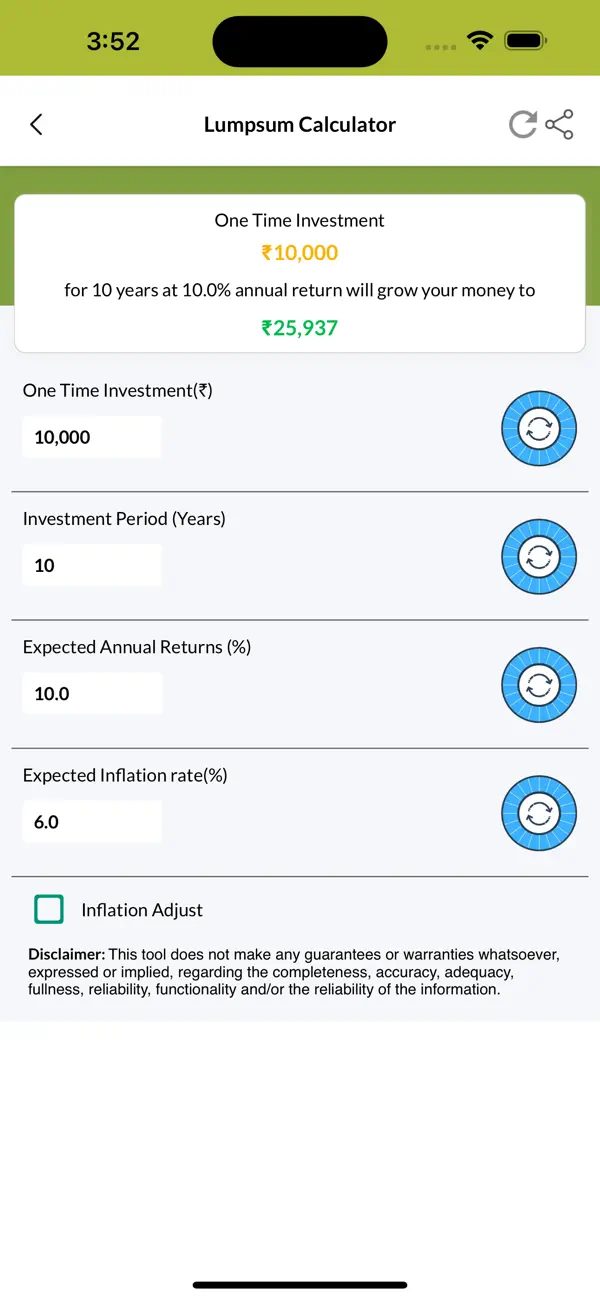Edit the One Time Investment amount
The image size is (600, 1300).
click(x=92, y=437)
